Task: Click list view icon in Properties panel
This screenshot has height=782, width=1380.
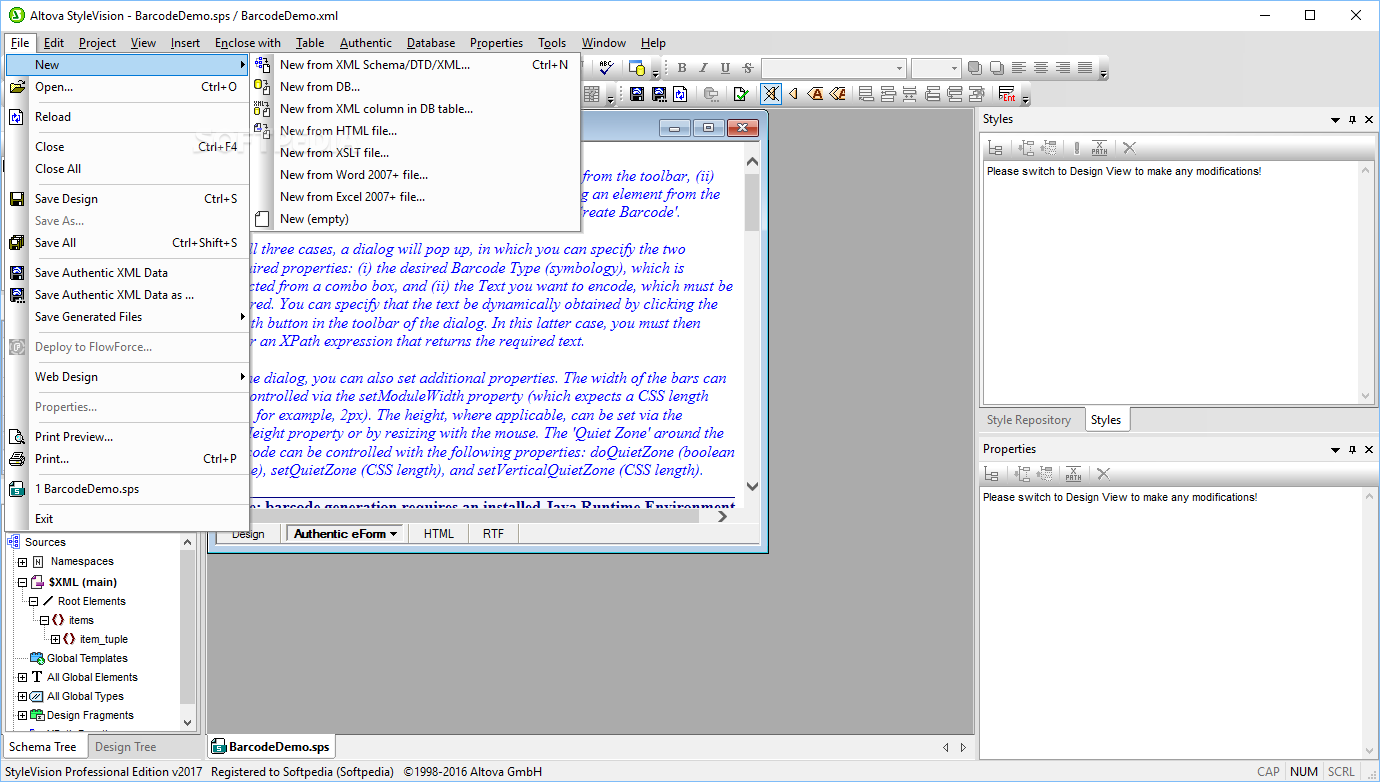Action: (x=993, y=474)
